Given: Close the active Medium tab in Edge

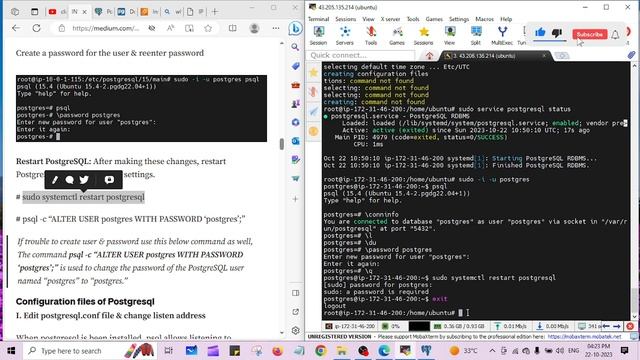Looking at the screenshot, I should coord(84,12).
